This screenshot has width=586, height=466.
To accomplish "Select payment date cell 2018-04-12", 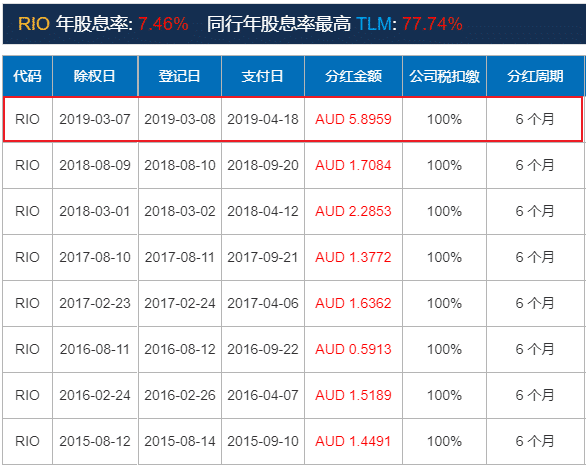I will (263, 211).
